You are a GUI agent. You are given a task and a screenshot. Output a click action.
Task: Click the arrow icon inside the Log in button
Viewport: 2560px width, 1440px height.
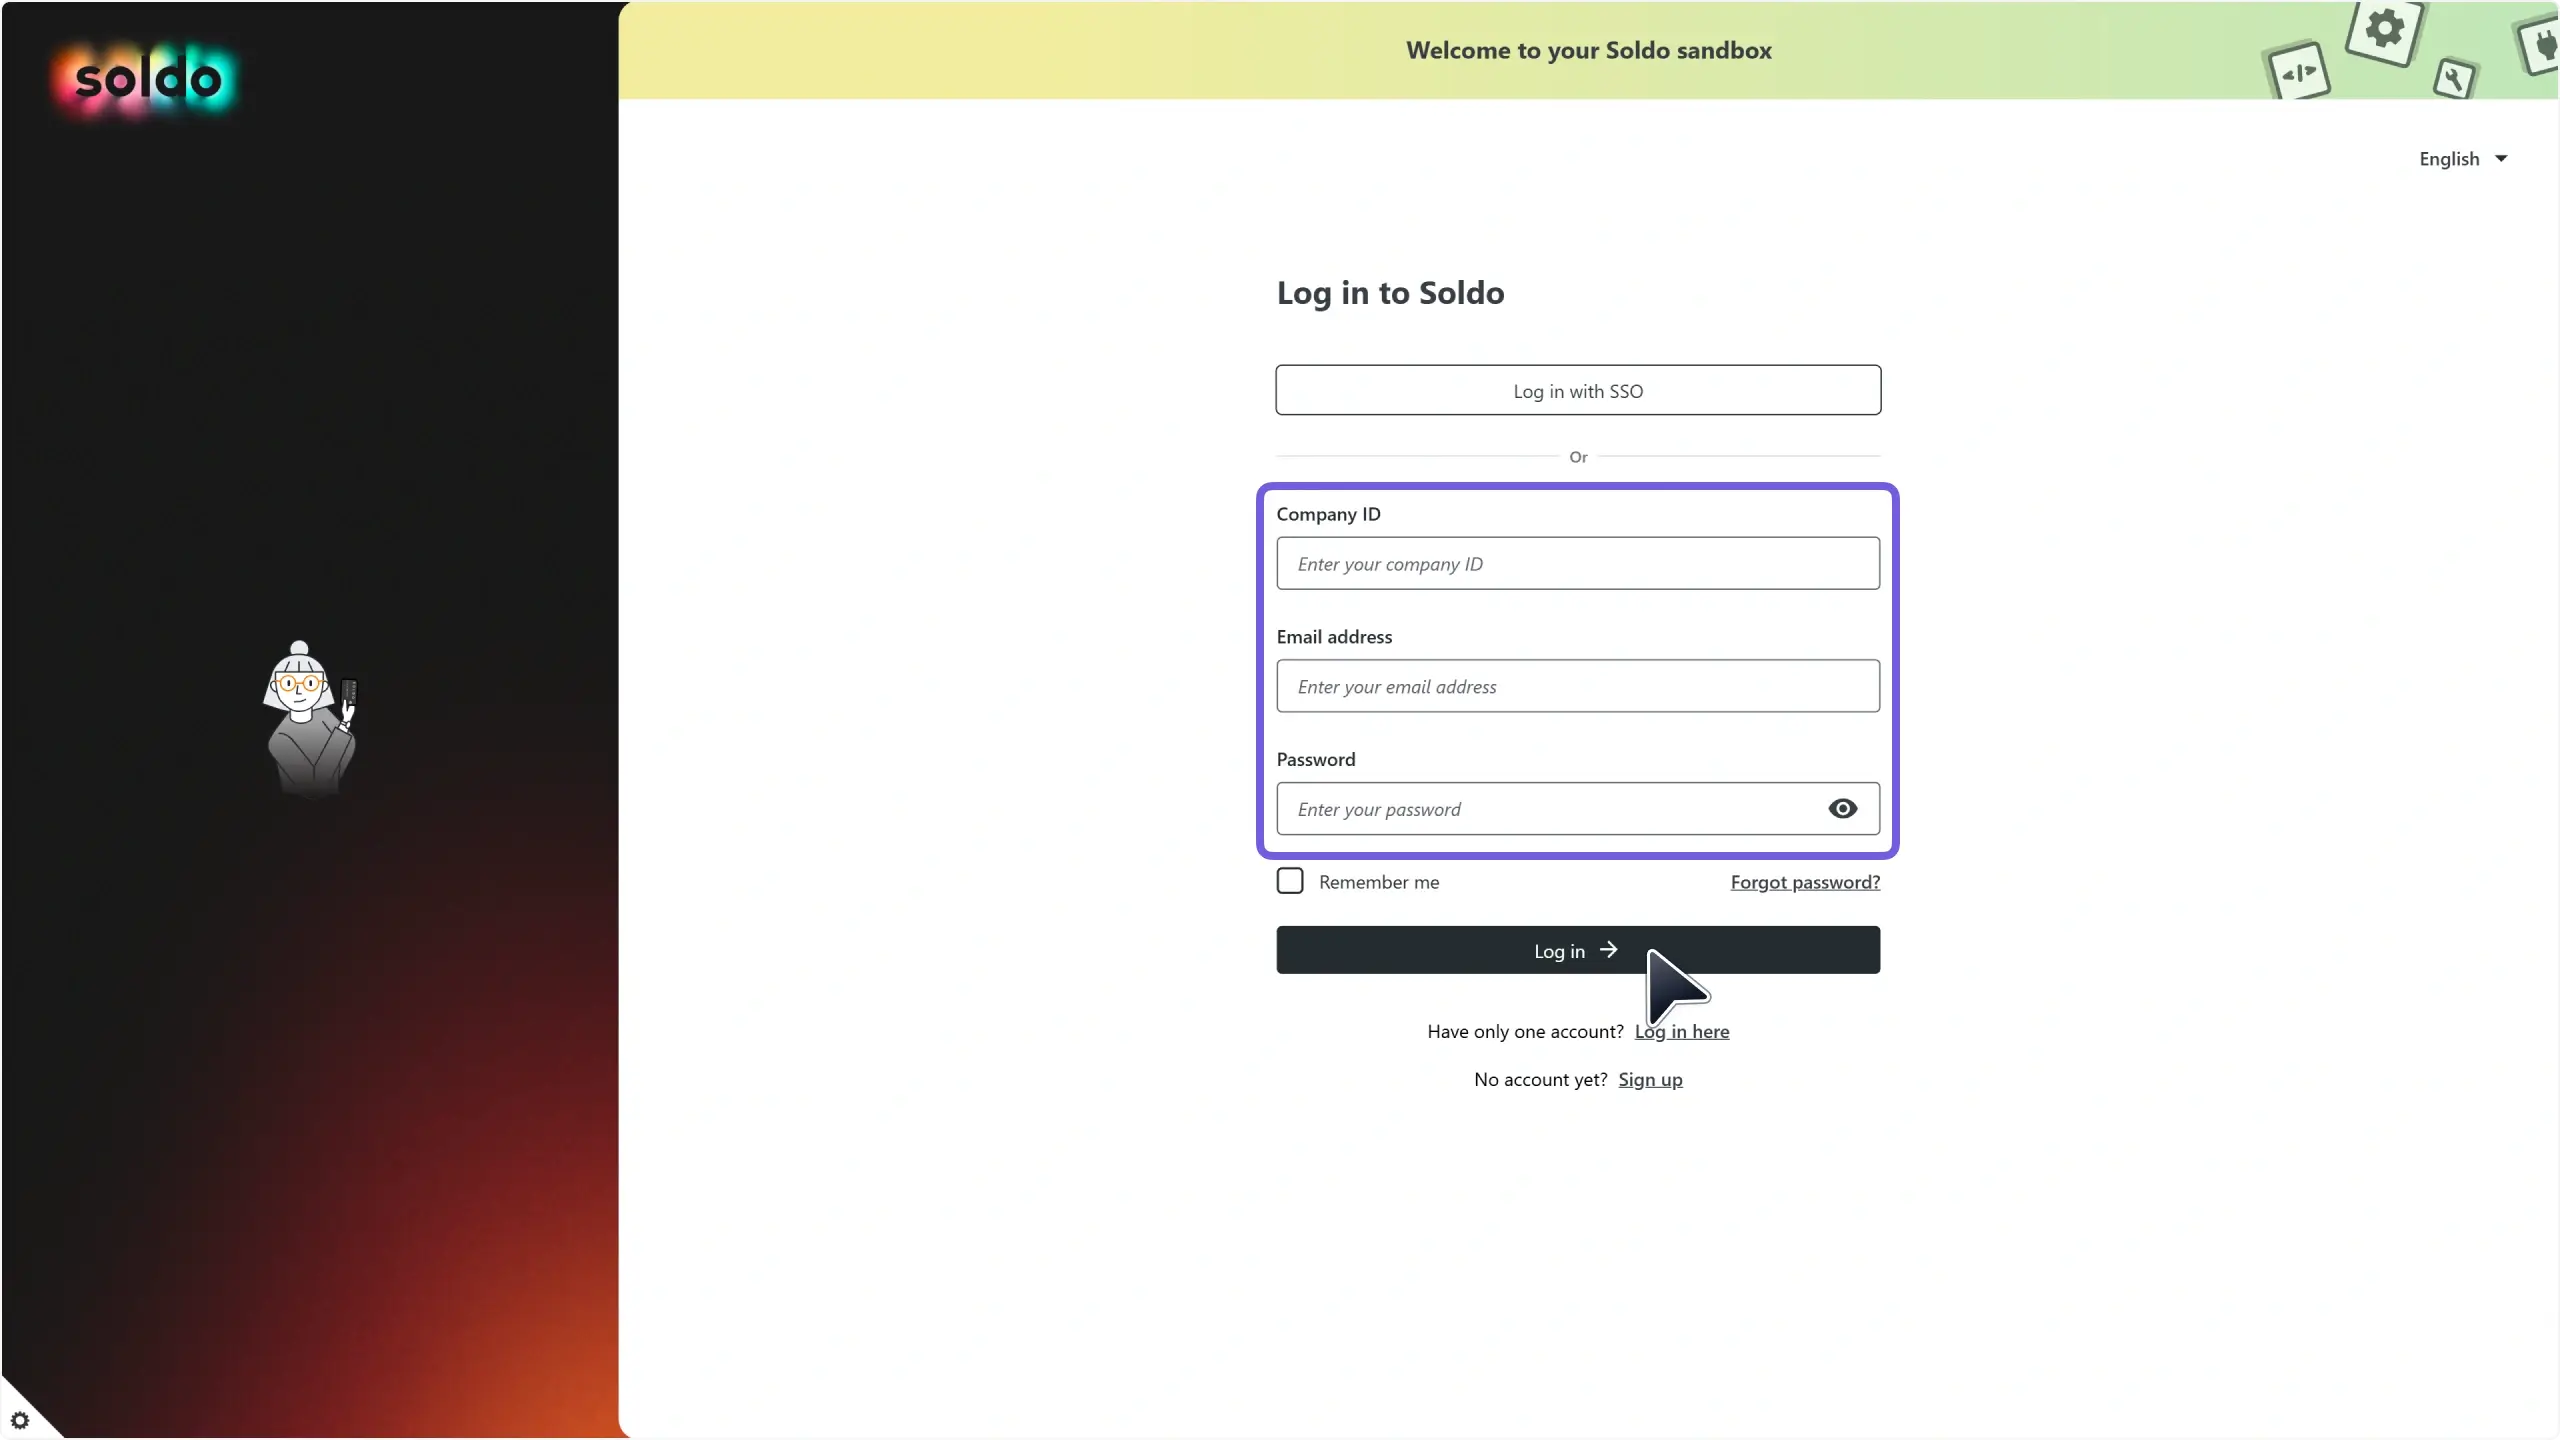1608,950
